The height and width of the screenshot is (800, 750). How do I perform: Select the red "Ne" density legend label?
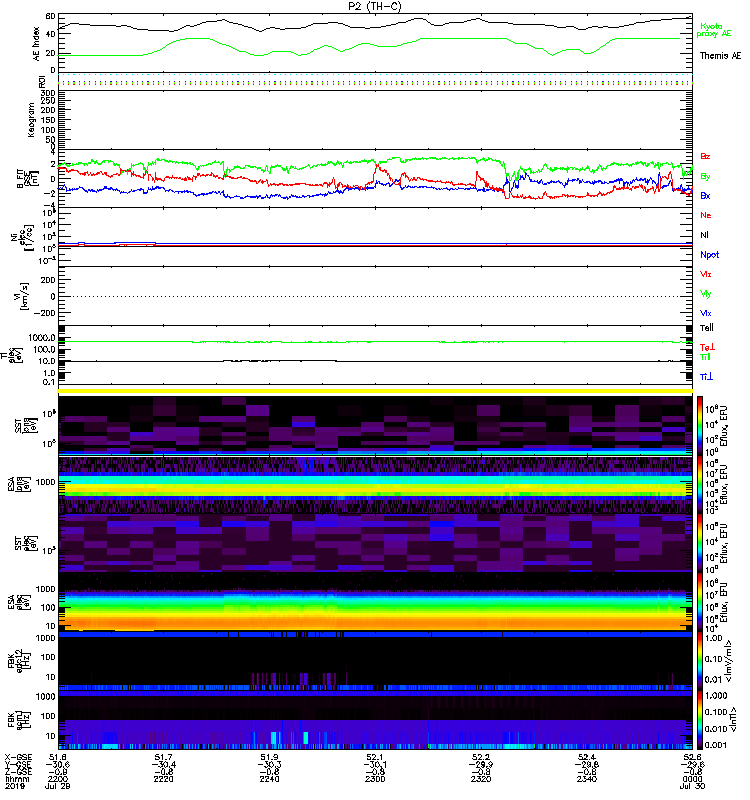pos(706,215)
